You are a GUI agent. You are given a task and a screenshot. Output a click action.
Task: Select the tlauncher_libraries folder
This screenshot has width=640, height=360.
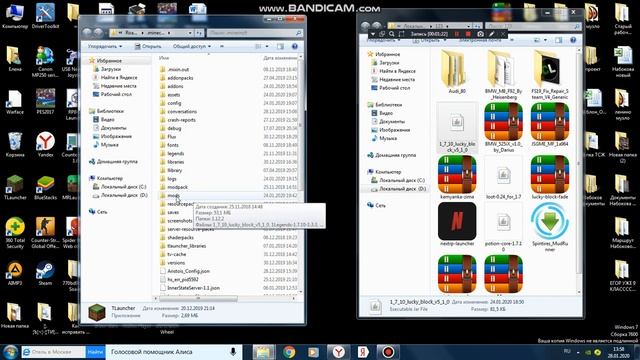click(187, 246)
